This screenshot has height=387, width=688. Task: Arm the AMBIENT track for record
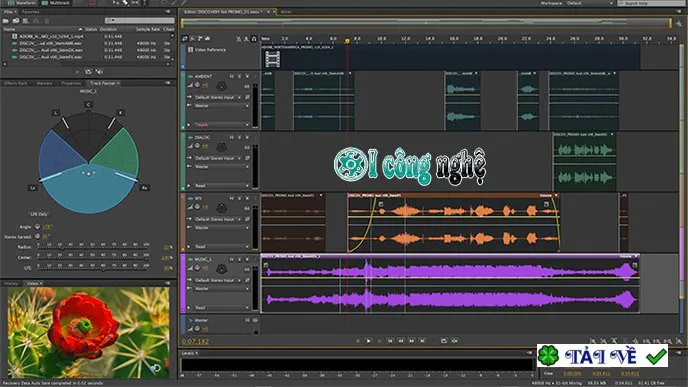point(247,76)
